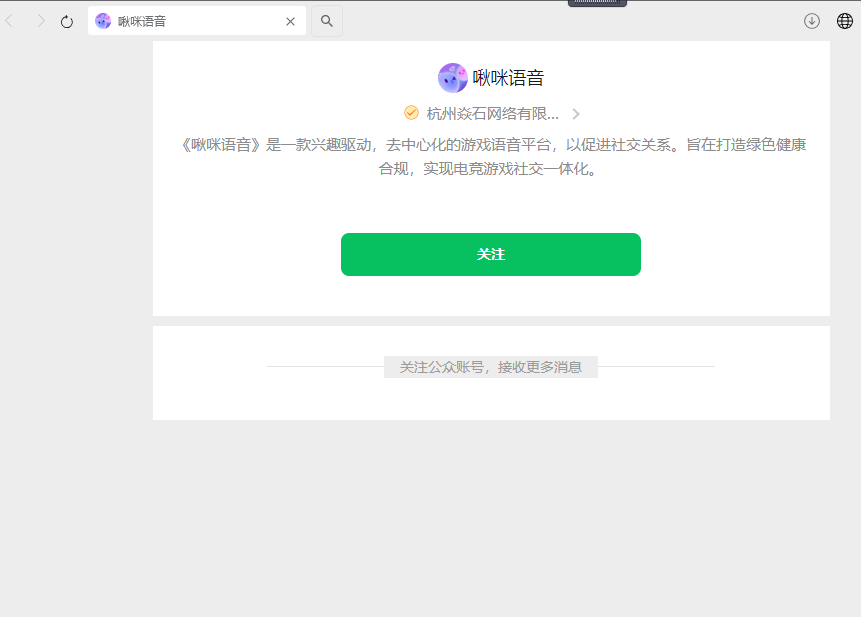Open the downloads icon in the toolbar
The image size is (861, 617).
(812, 21)
